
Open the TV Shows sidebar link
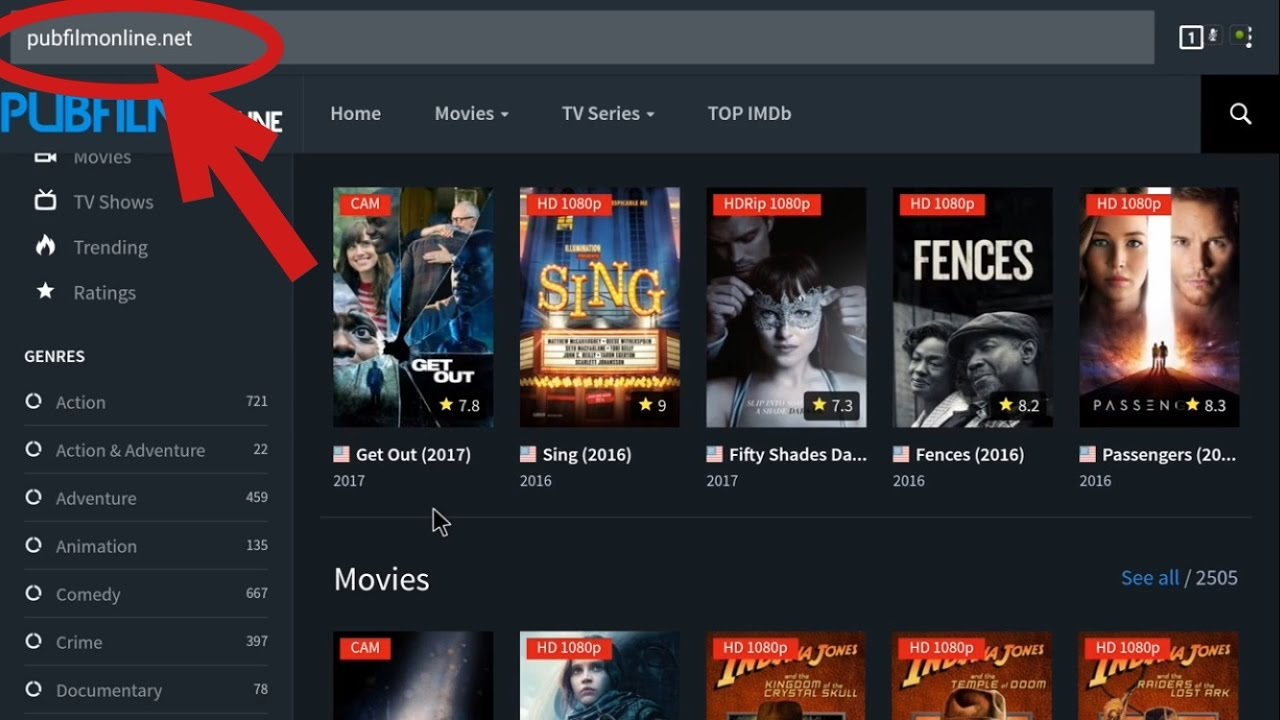[113, 202]
